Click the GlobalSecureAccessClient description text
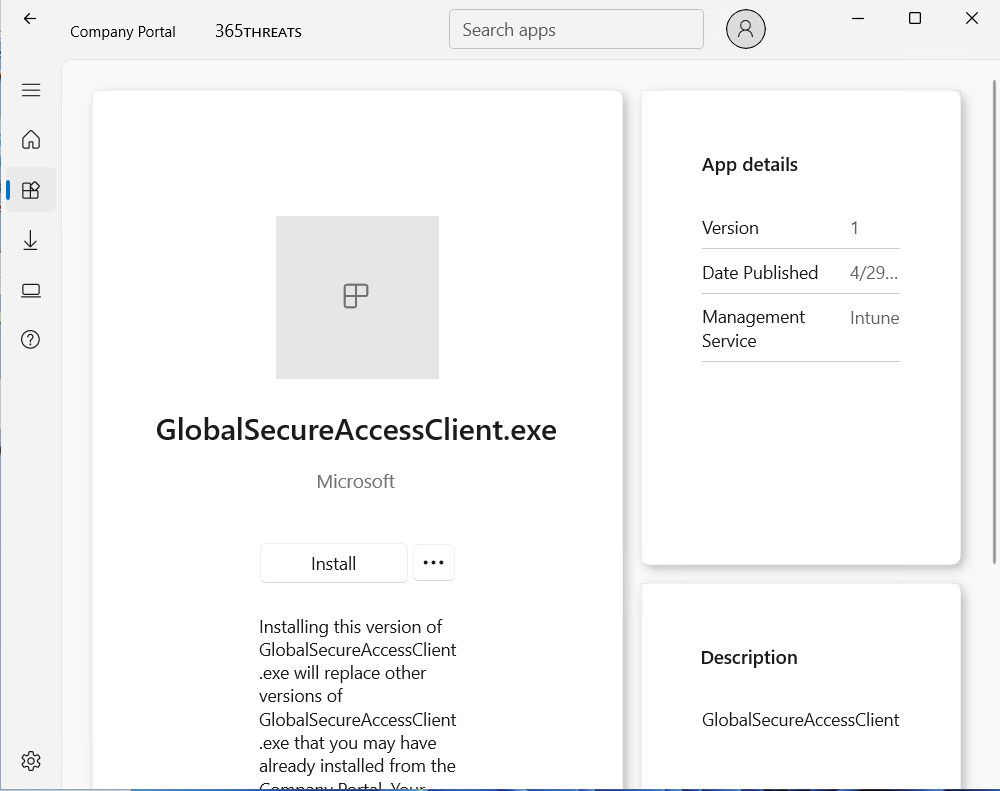This screenshot has width=1000, height=791. tap(800, 720)
